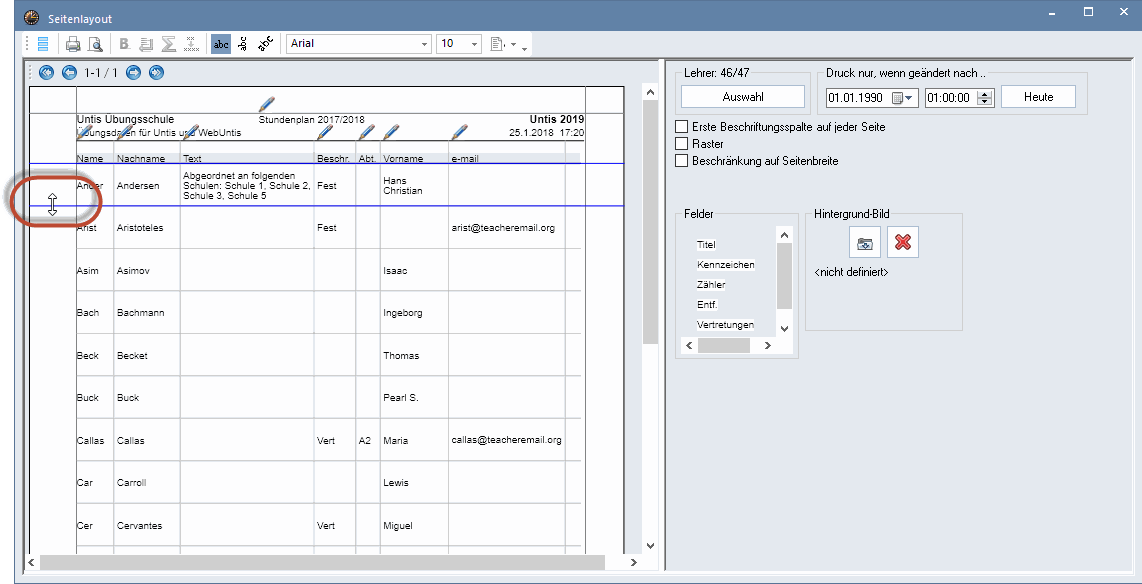Click Felder list scroll up arrow
The image size is (1142, 584).
784,234
